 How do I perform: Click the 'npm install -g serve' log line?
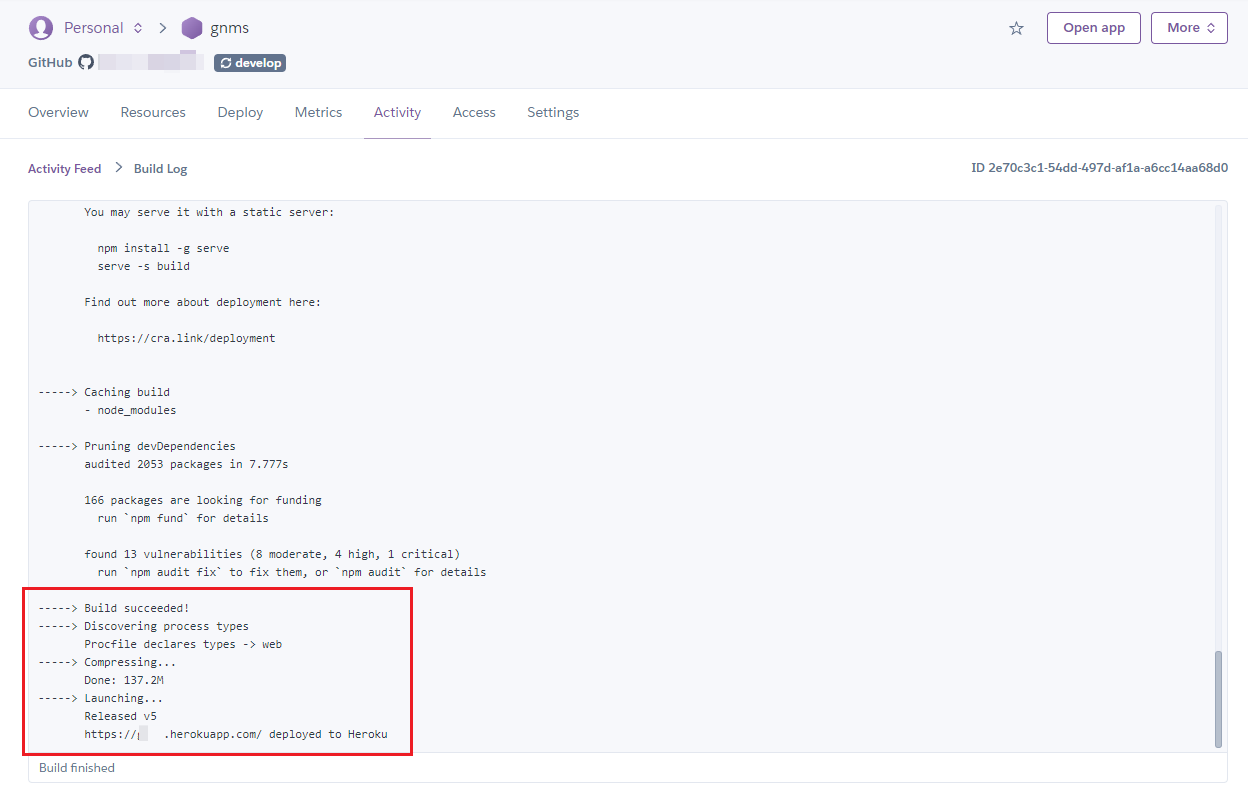tap(163, 248)
